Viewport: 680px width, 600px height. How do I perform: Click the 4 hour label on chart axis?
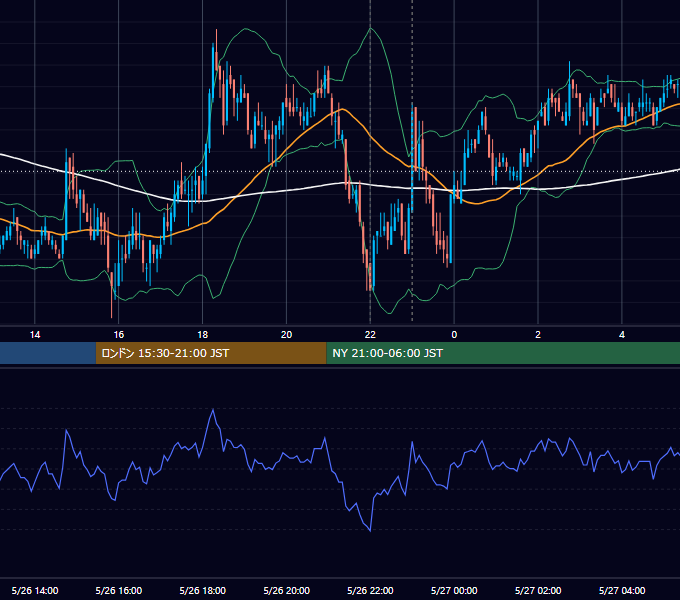pyautogui.click(x=622, y=335)
